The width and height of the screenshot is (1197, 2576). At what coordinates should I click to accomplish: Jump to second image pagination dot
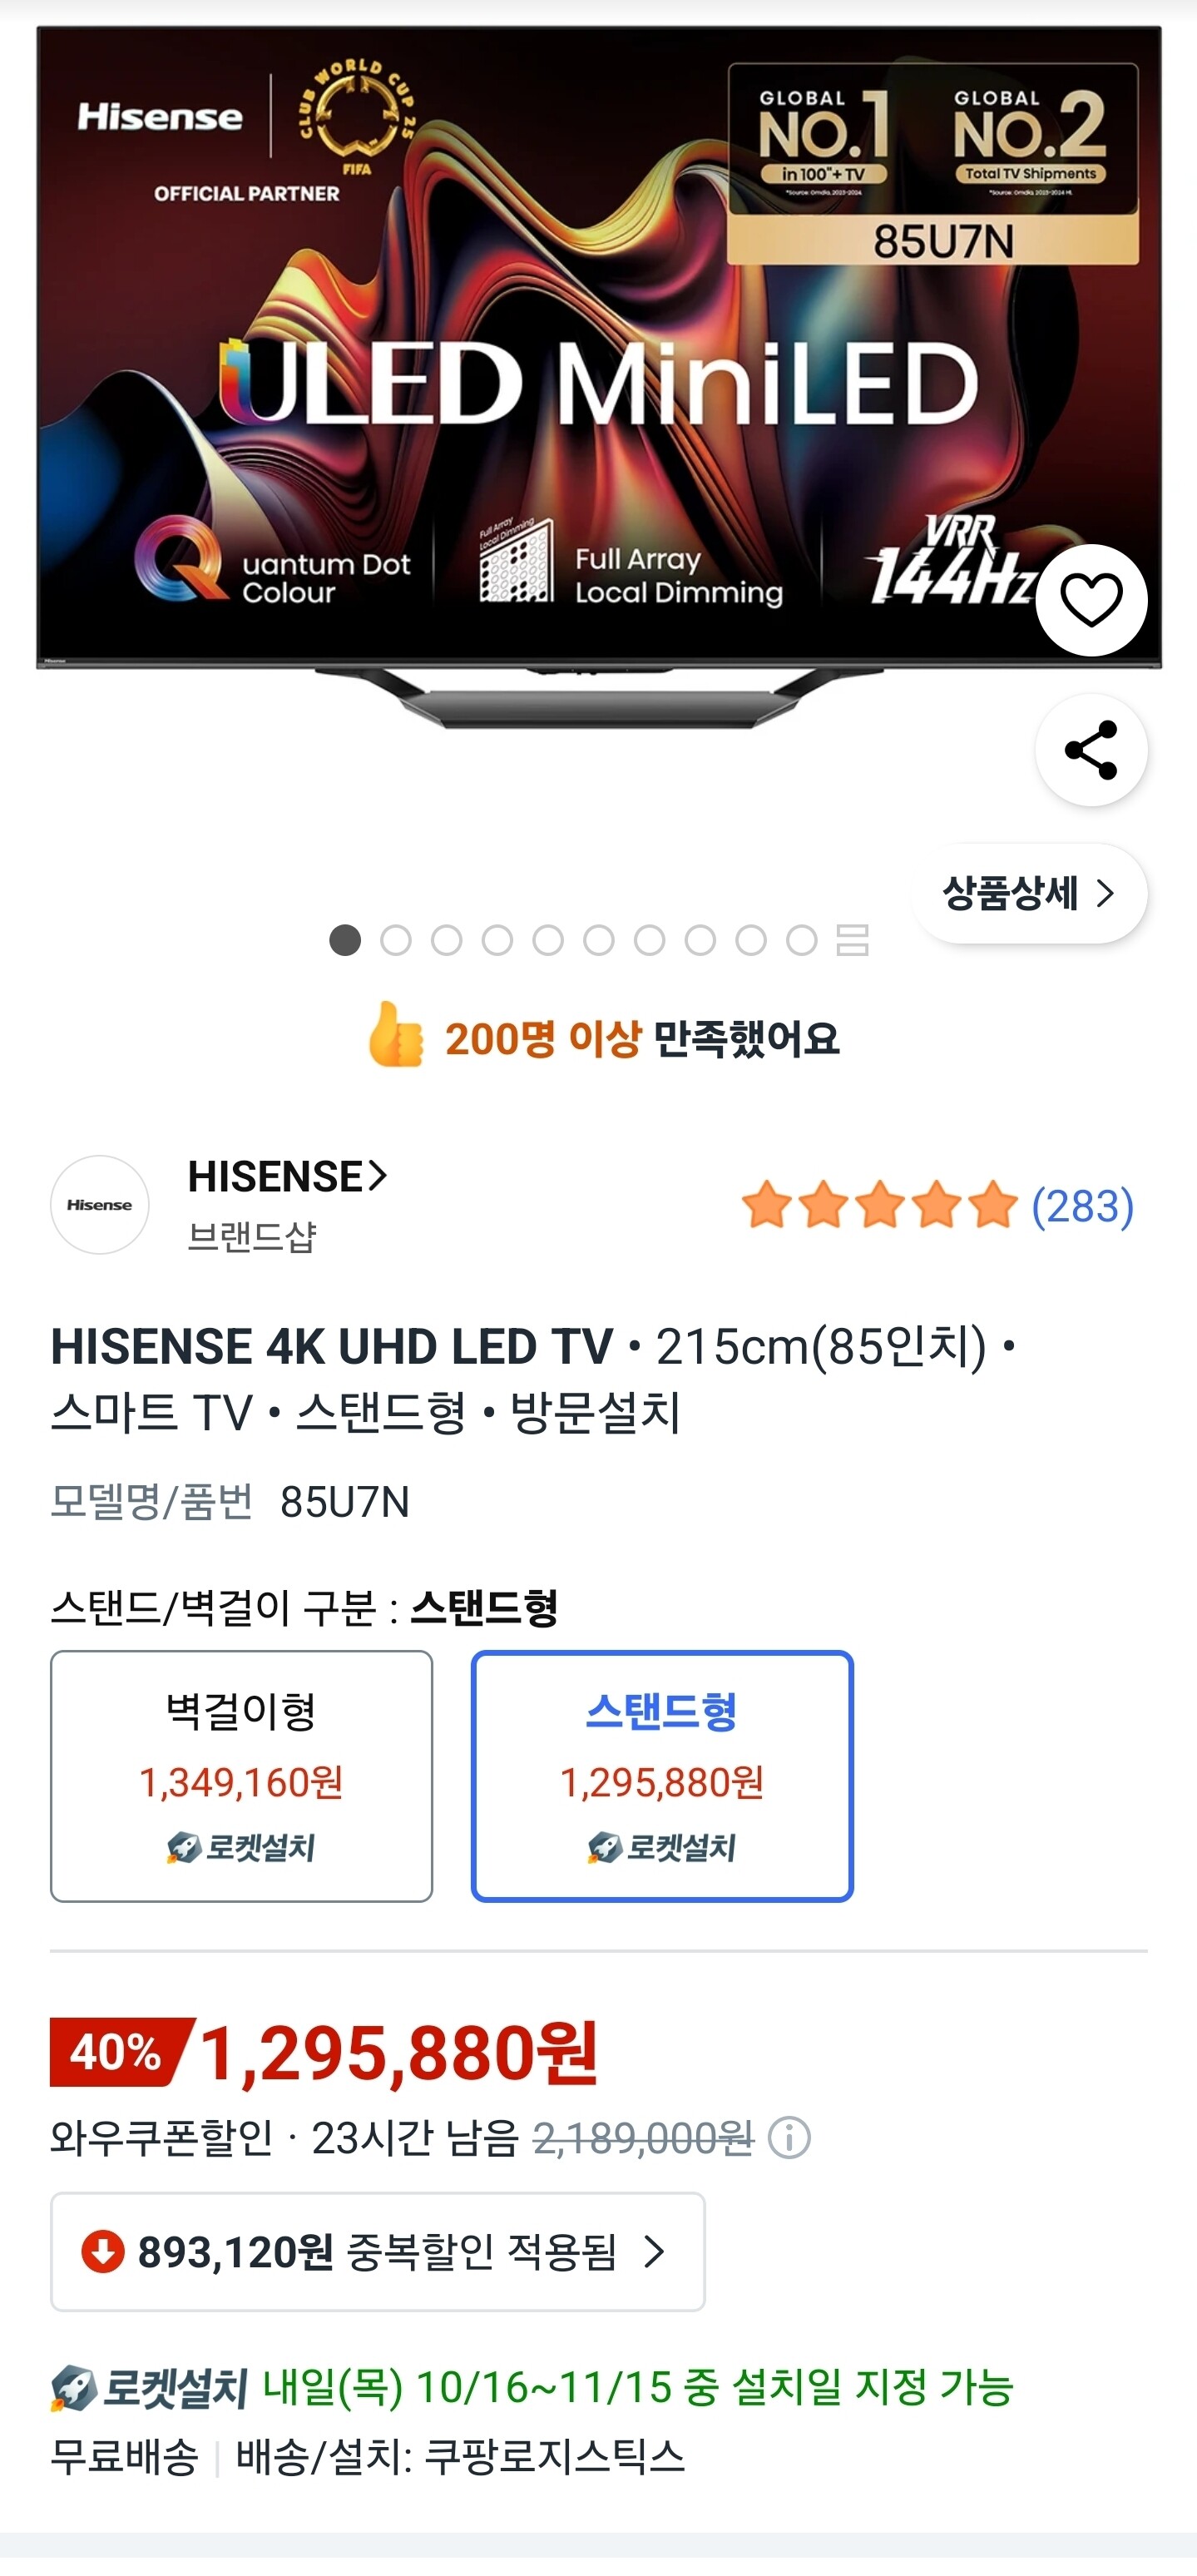point(396,940)
